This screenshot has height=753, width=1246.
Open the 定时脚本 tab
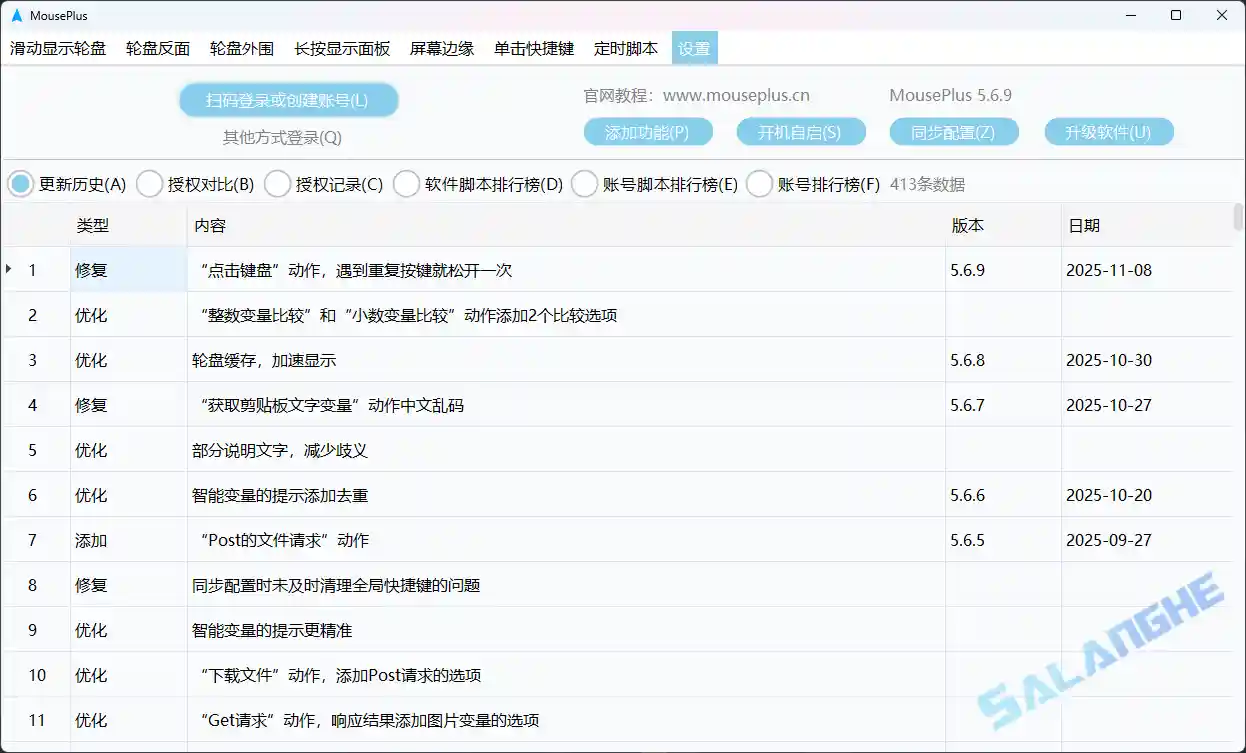tap(626, 47)
